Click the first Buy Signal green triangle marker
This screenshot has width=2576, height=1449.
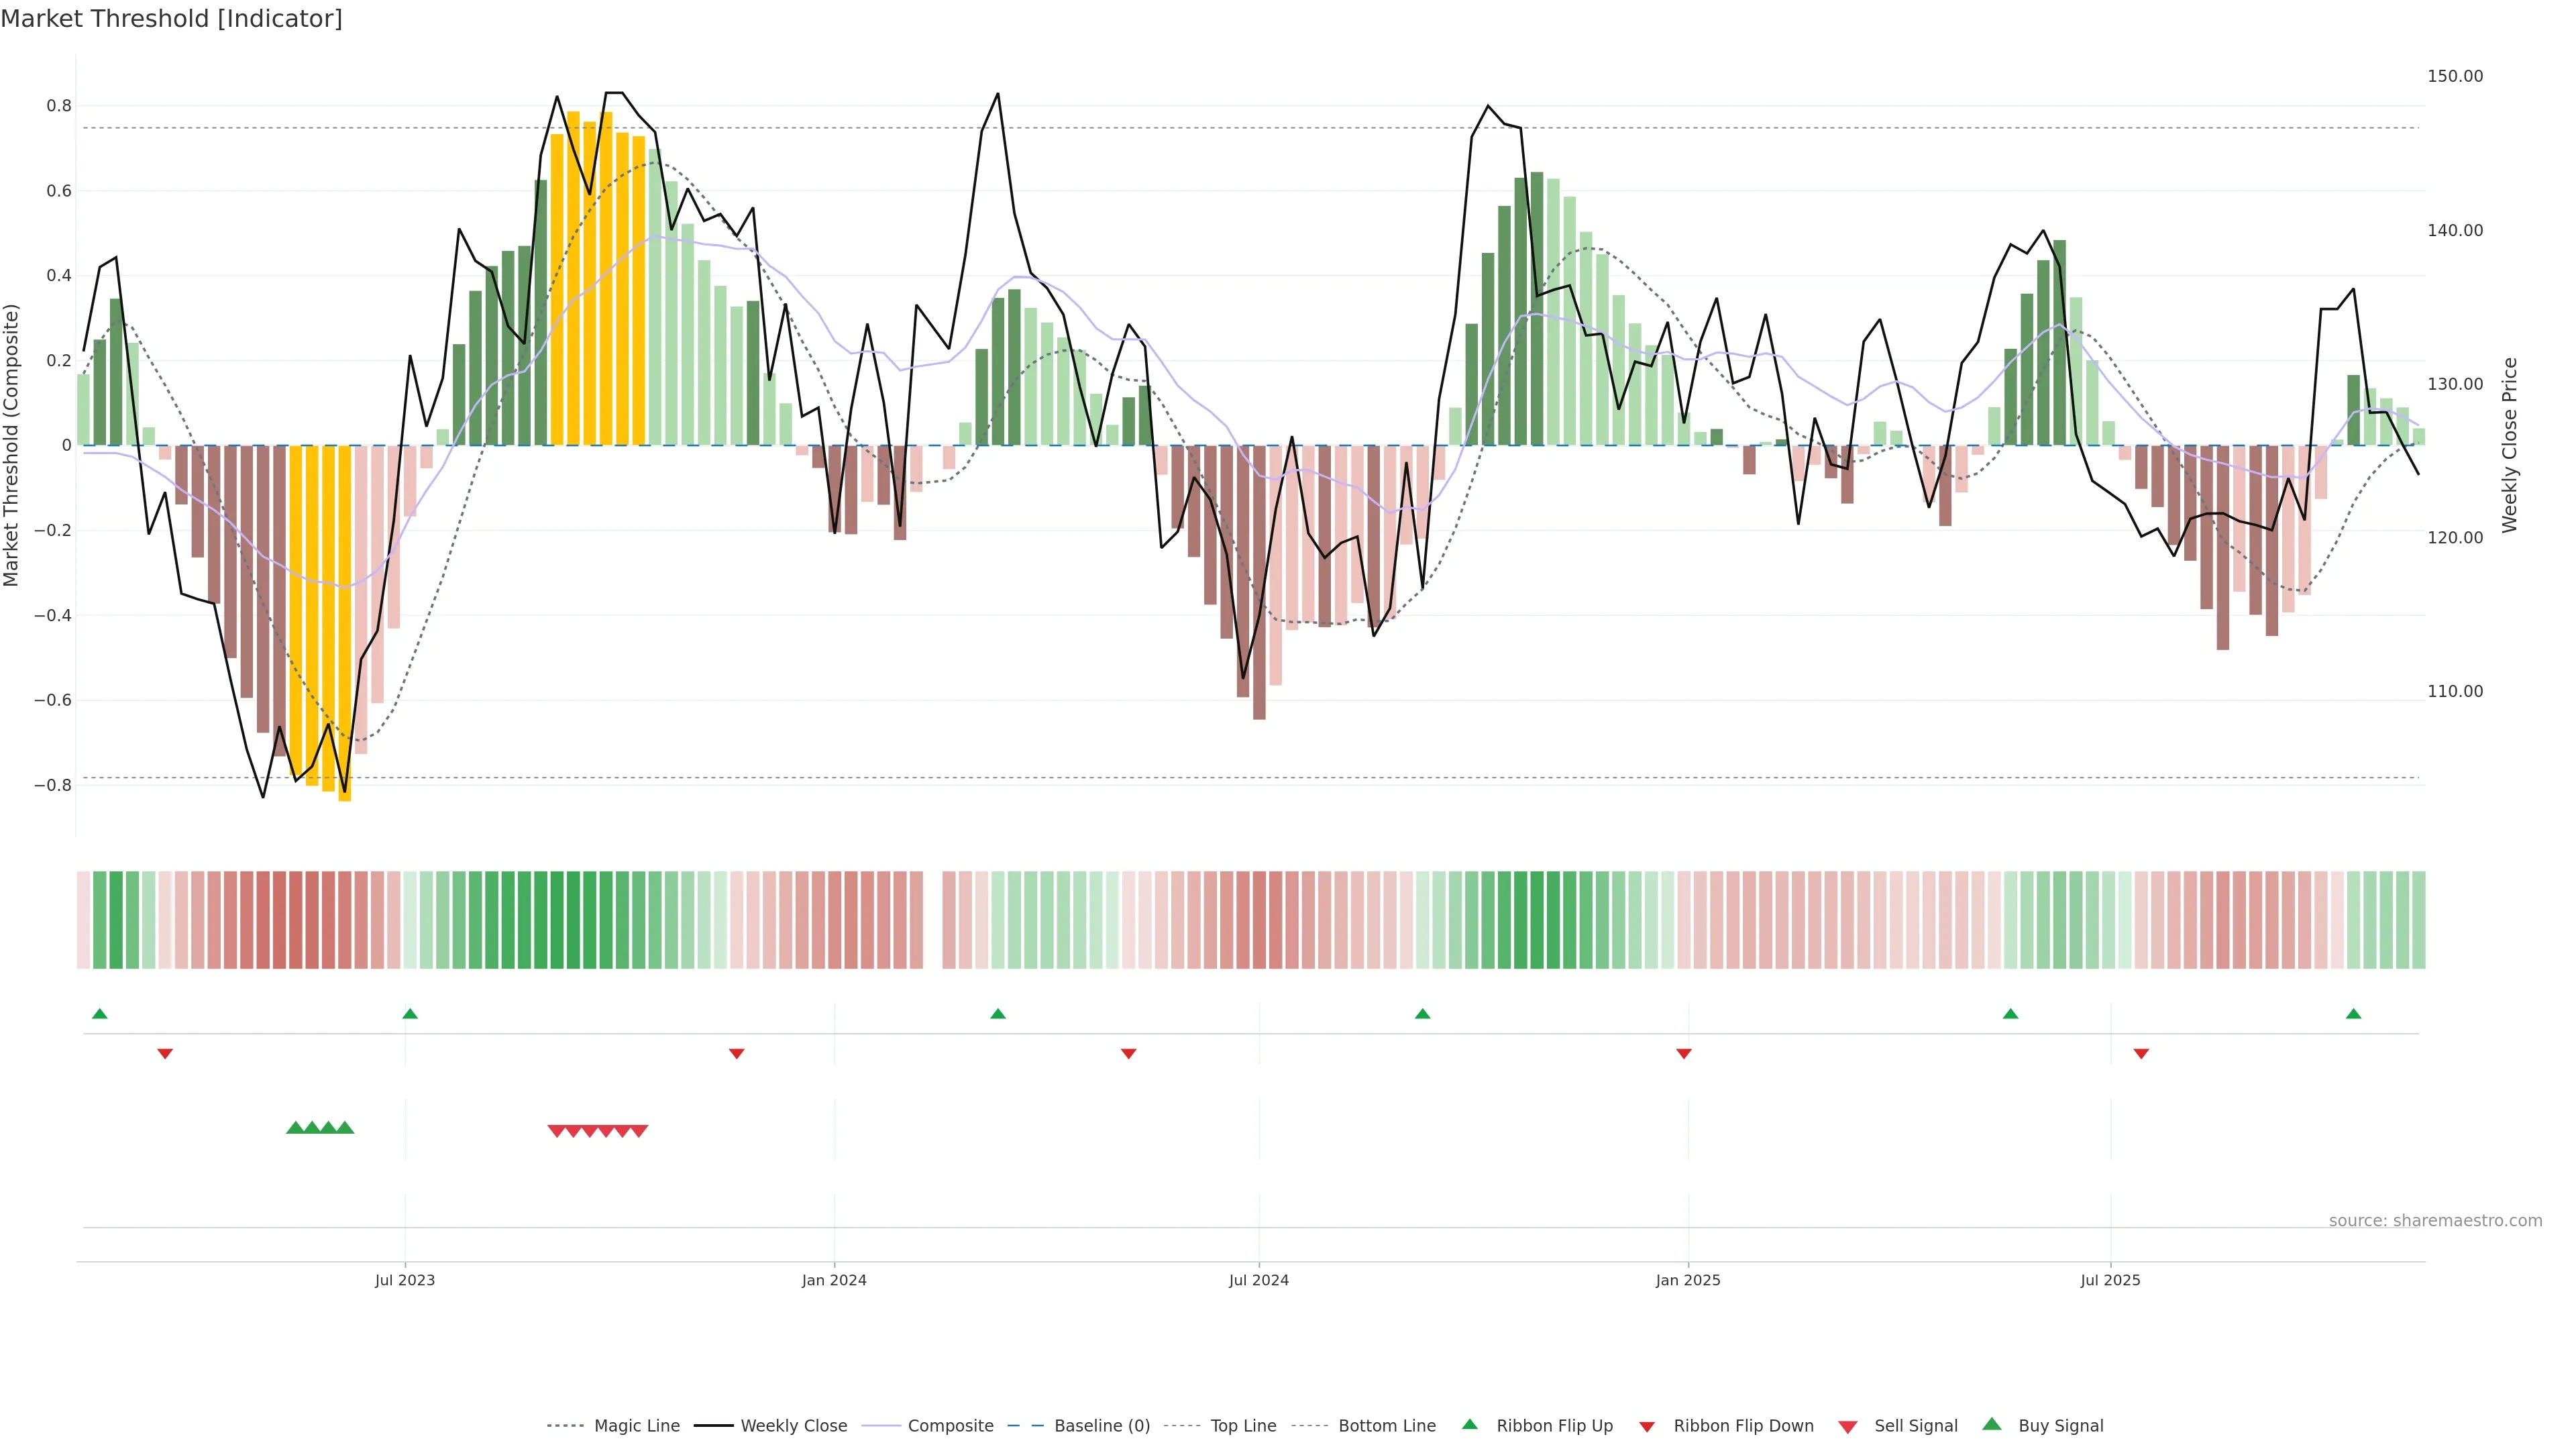295,1128
